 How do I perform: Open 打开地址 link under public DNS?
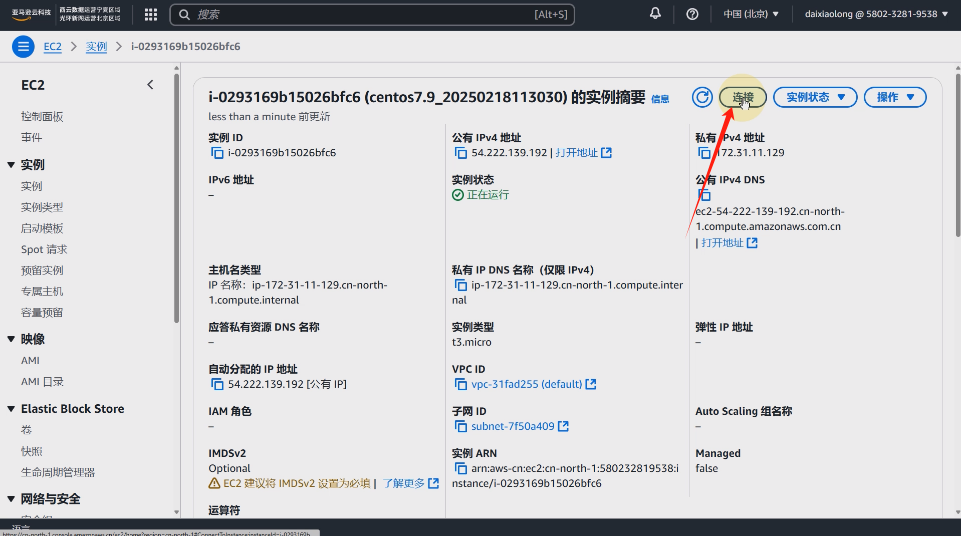[729, 243]
